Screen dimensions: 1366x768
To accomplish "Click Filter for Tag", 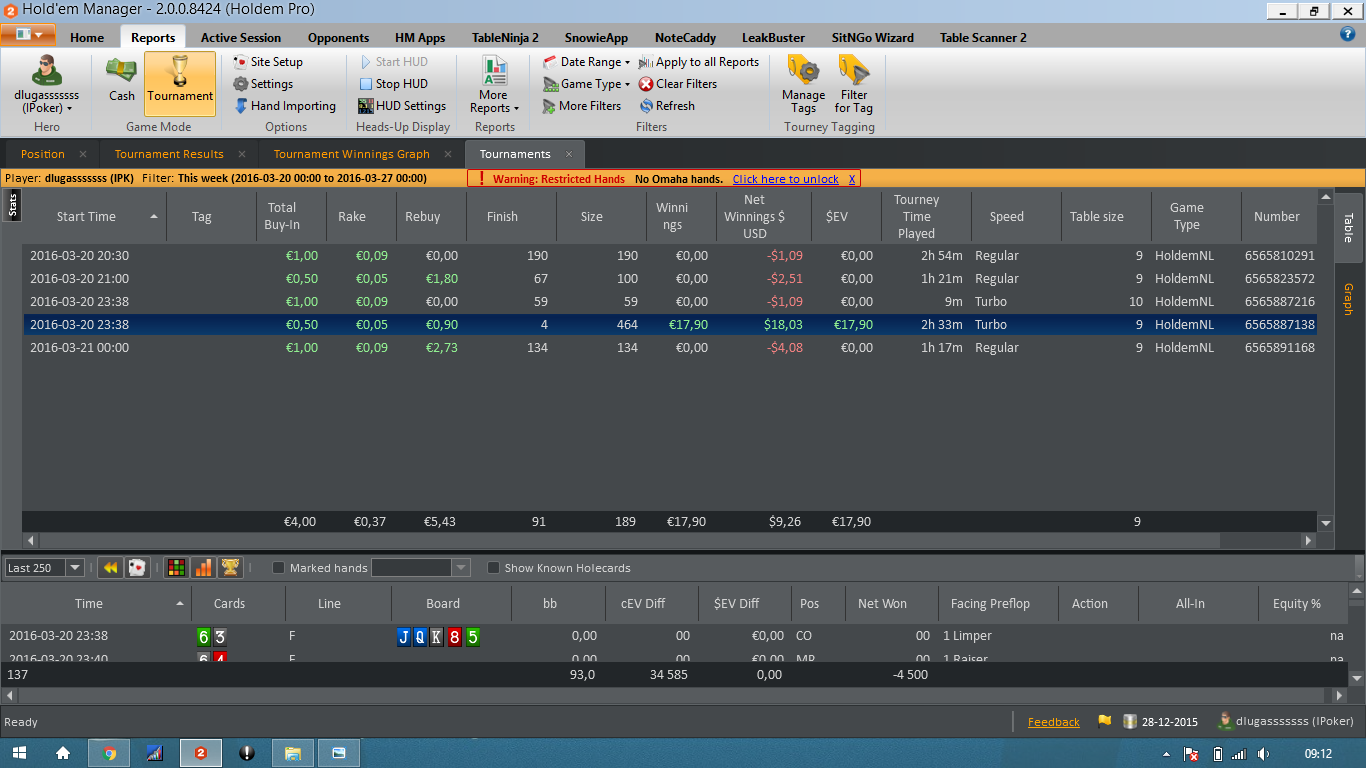I will coord(854,84).
